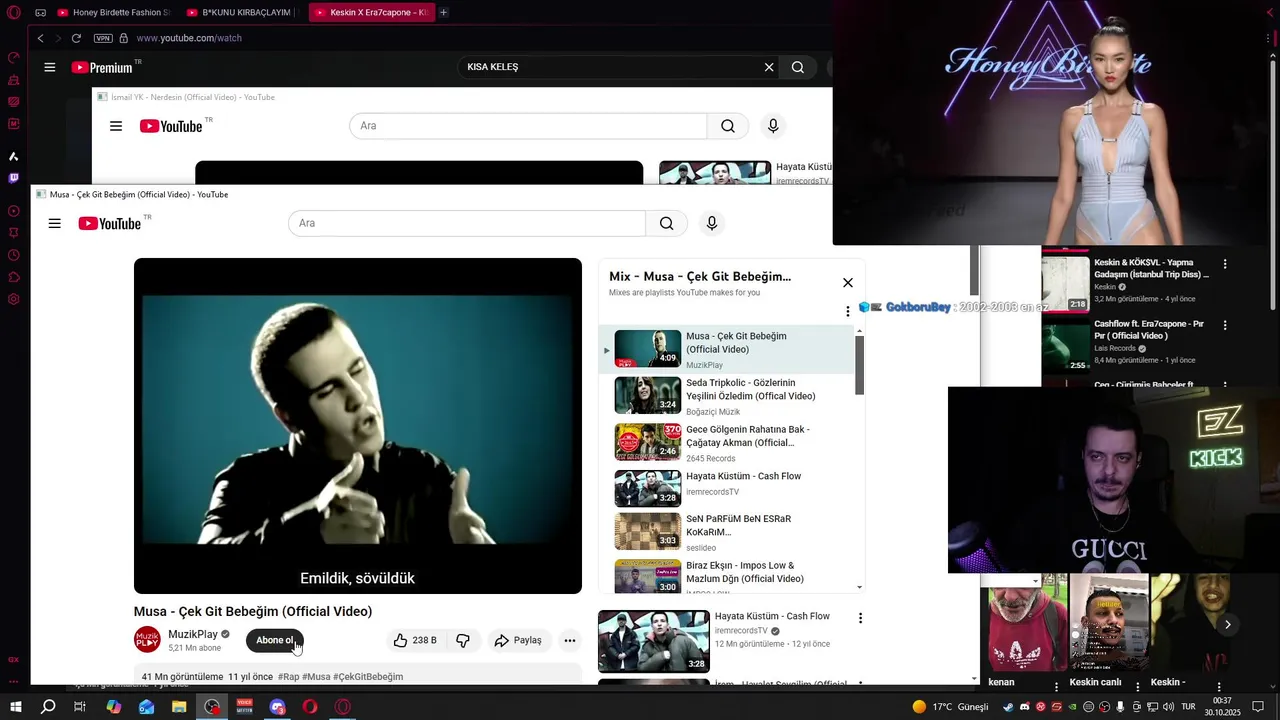Open hamburger menu in İsmail YK window
1280x720 pixels.
tap(116, 126)
